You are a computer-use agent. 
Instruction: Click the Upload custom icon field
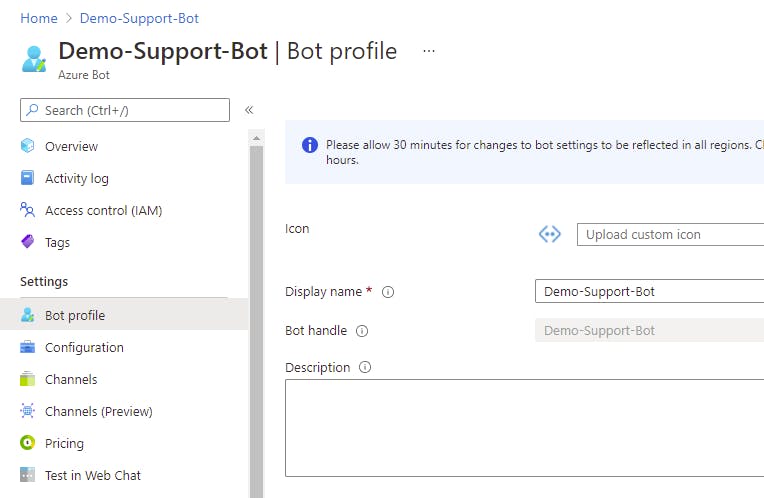coord(670,235)
